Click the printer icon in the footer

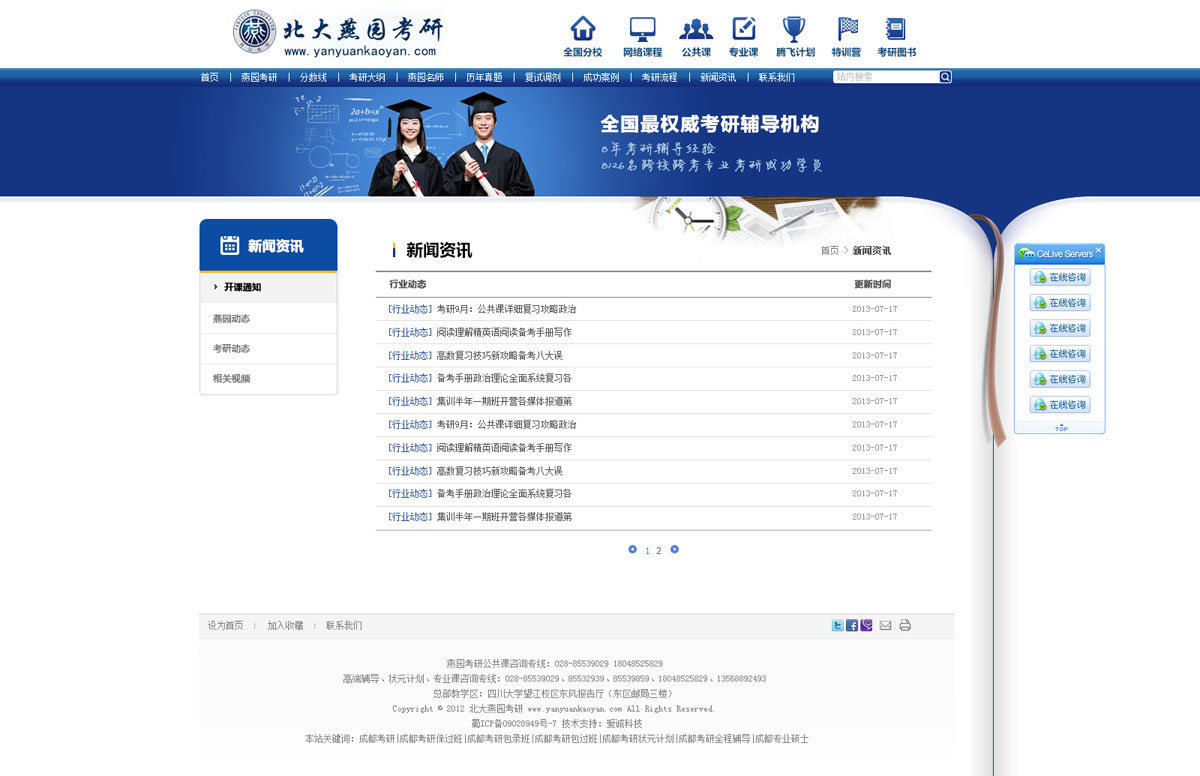[905, 625]
